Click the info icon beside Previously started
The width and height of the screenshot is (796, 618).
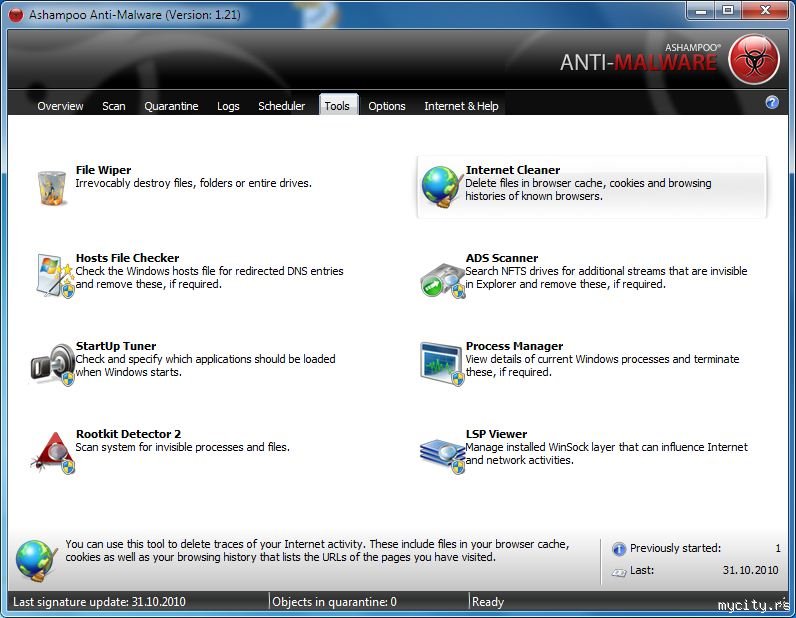pos(619,549)
